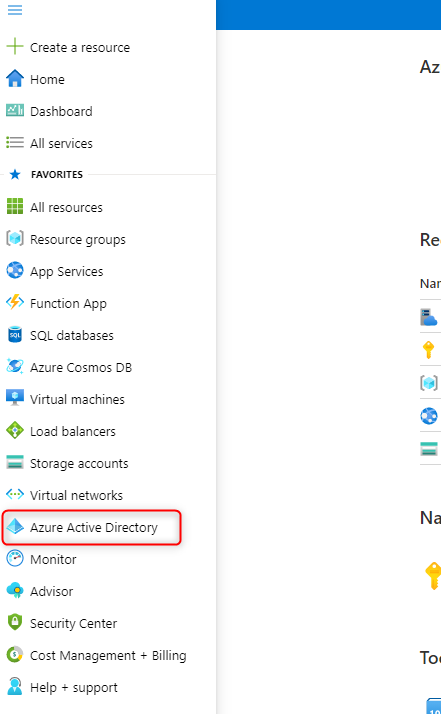Open Storage accounts
441x714 pixels.
(79, 464)
